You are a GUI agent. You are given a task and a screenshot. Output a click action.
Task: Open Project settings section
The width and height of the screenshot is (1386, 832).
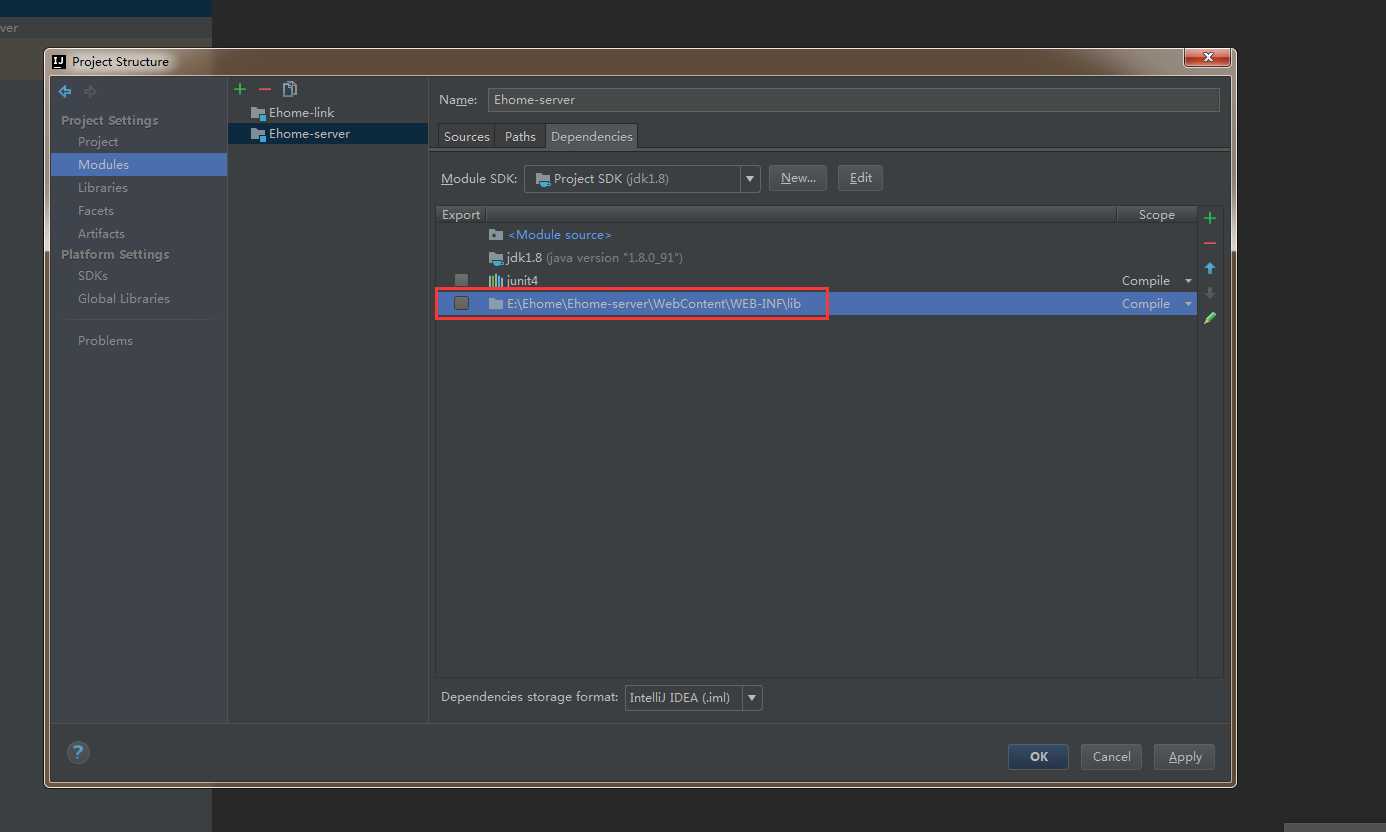pos(98,142)
